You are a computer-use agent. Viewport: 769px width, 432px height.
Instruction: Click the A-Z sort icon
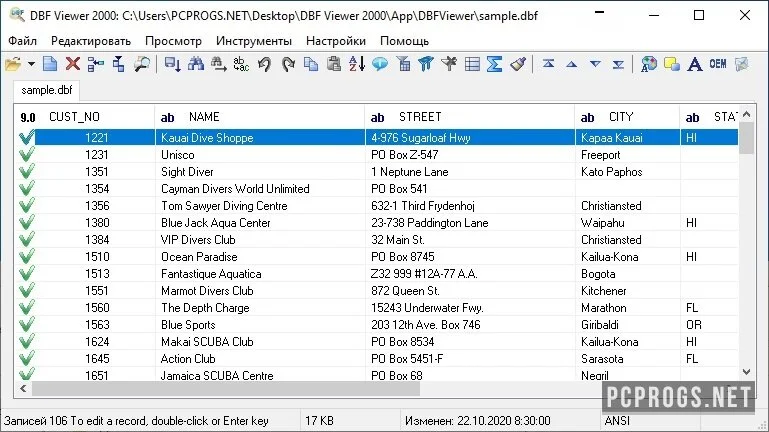(x=357, y=64)
